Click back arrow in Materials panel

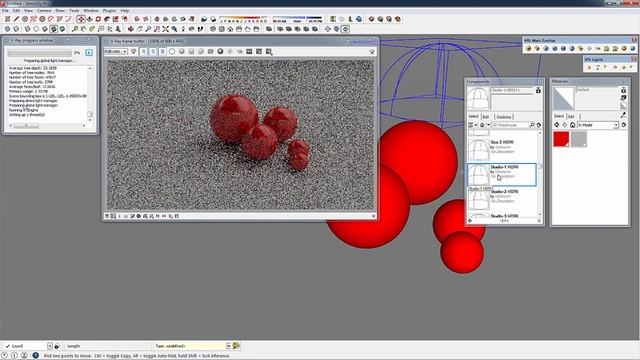tap(556, 125)
